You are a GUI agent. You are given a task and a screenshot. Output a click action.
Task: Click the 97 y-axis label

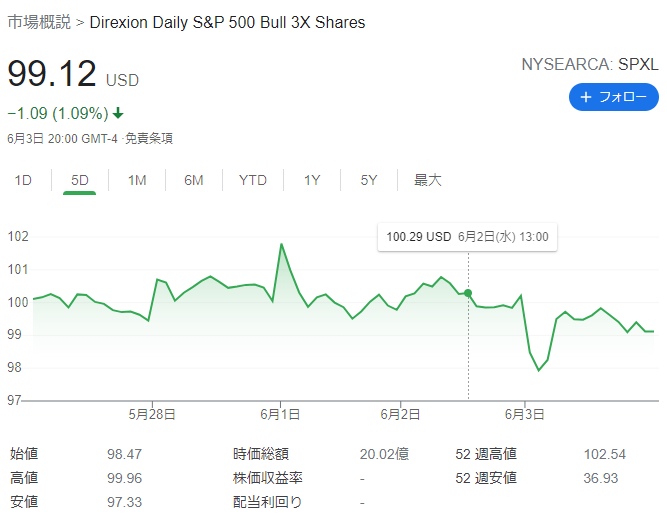[14, 400]
